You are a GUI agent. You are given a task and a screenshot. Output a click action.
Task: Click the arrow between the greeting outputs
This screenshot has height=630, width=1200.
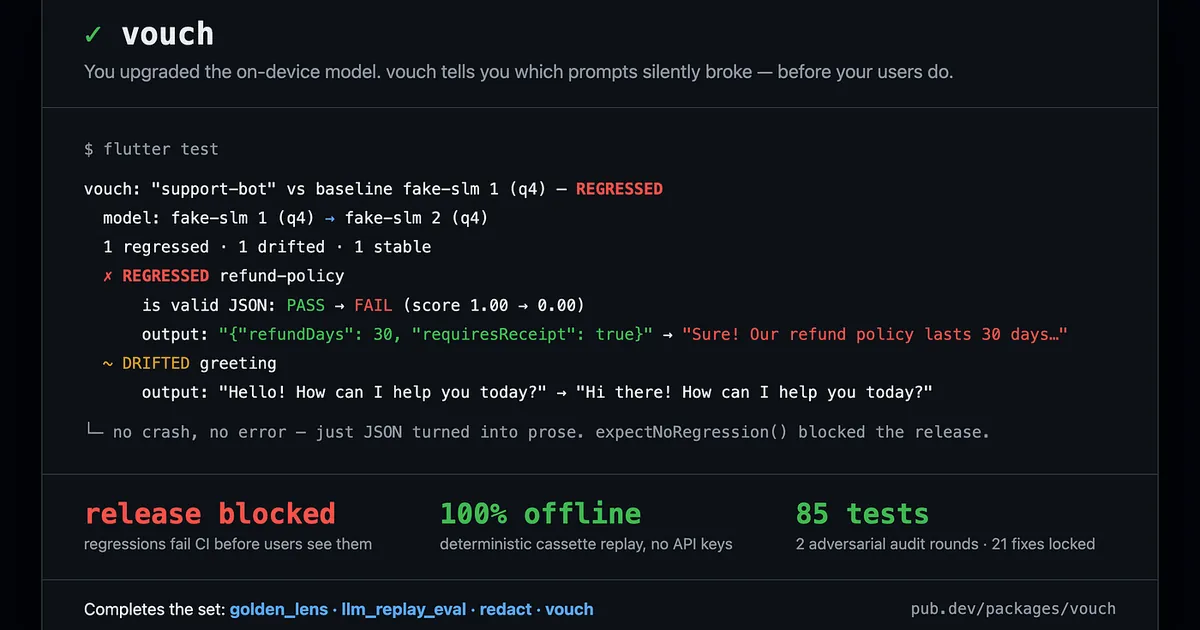pyautogui.click(x=561, y=393)
